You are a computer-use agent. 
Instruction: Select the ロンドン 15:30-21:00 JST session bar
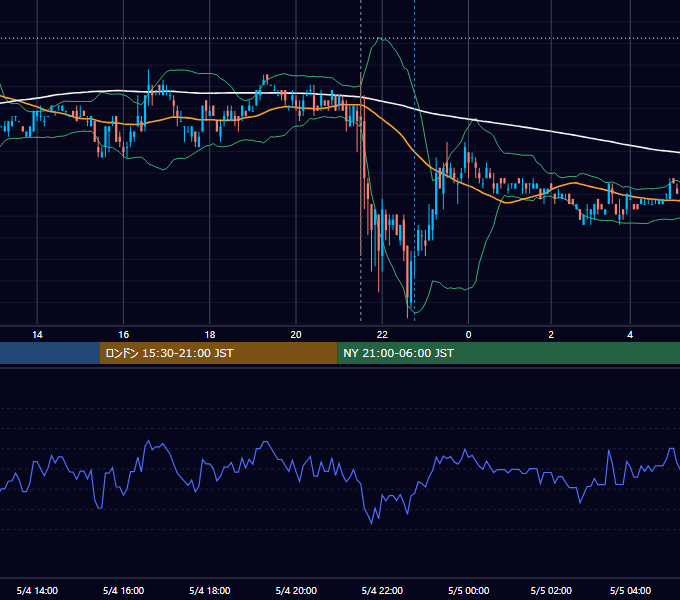point(219,353)
